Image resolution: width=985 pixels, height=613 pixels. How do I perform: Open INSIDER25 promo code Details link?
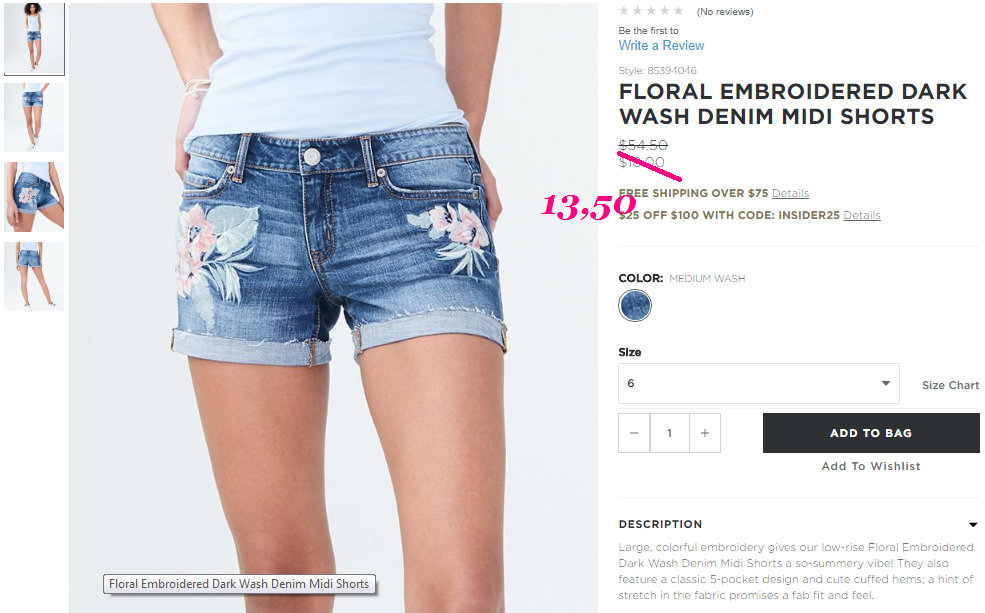pos(862,215)
